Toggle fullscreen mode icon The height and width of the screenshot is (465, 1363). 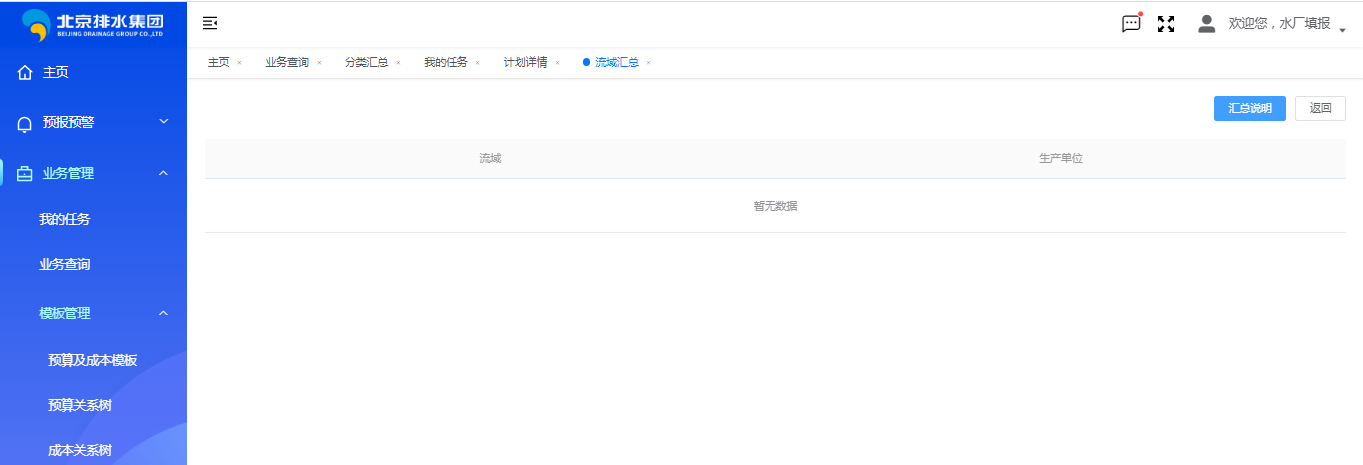(x=1166, y=24)
